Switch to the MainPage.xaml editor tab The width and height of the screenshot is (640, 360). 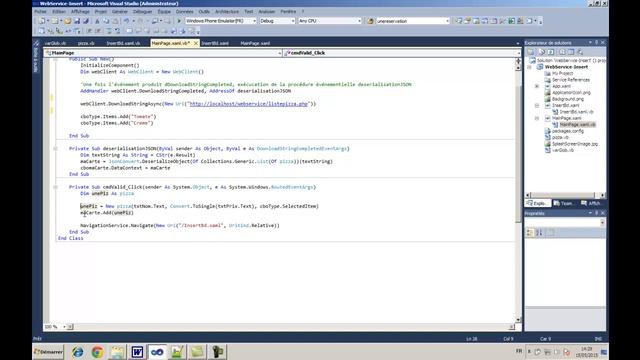coord(255,43)
